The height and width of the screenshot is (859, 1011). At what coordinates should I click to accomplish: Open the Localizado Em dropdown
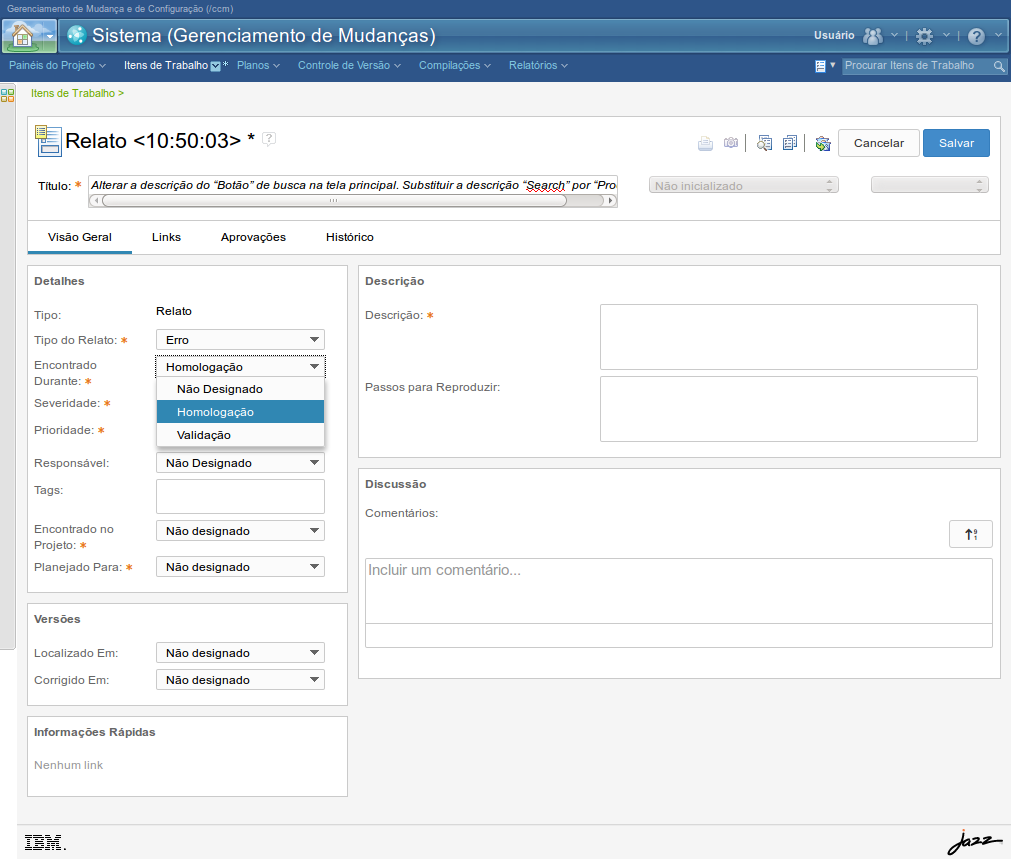[240, 653]
